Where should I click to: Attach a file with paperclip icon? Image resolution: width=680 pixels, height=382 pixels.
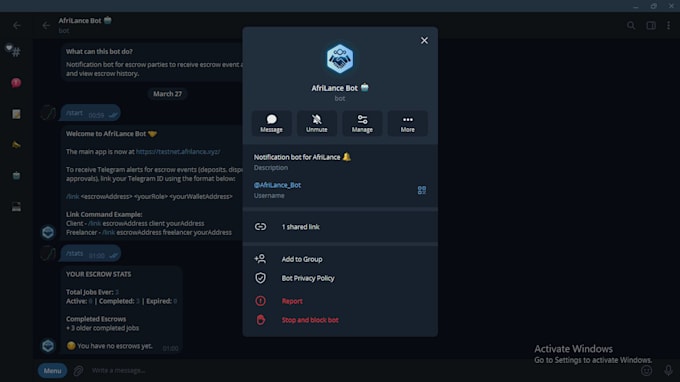tap(78, 371)
